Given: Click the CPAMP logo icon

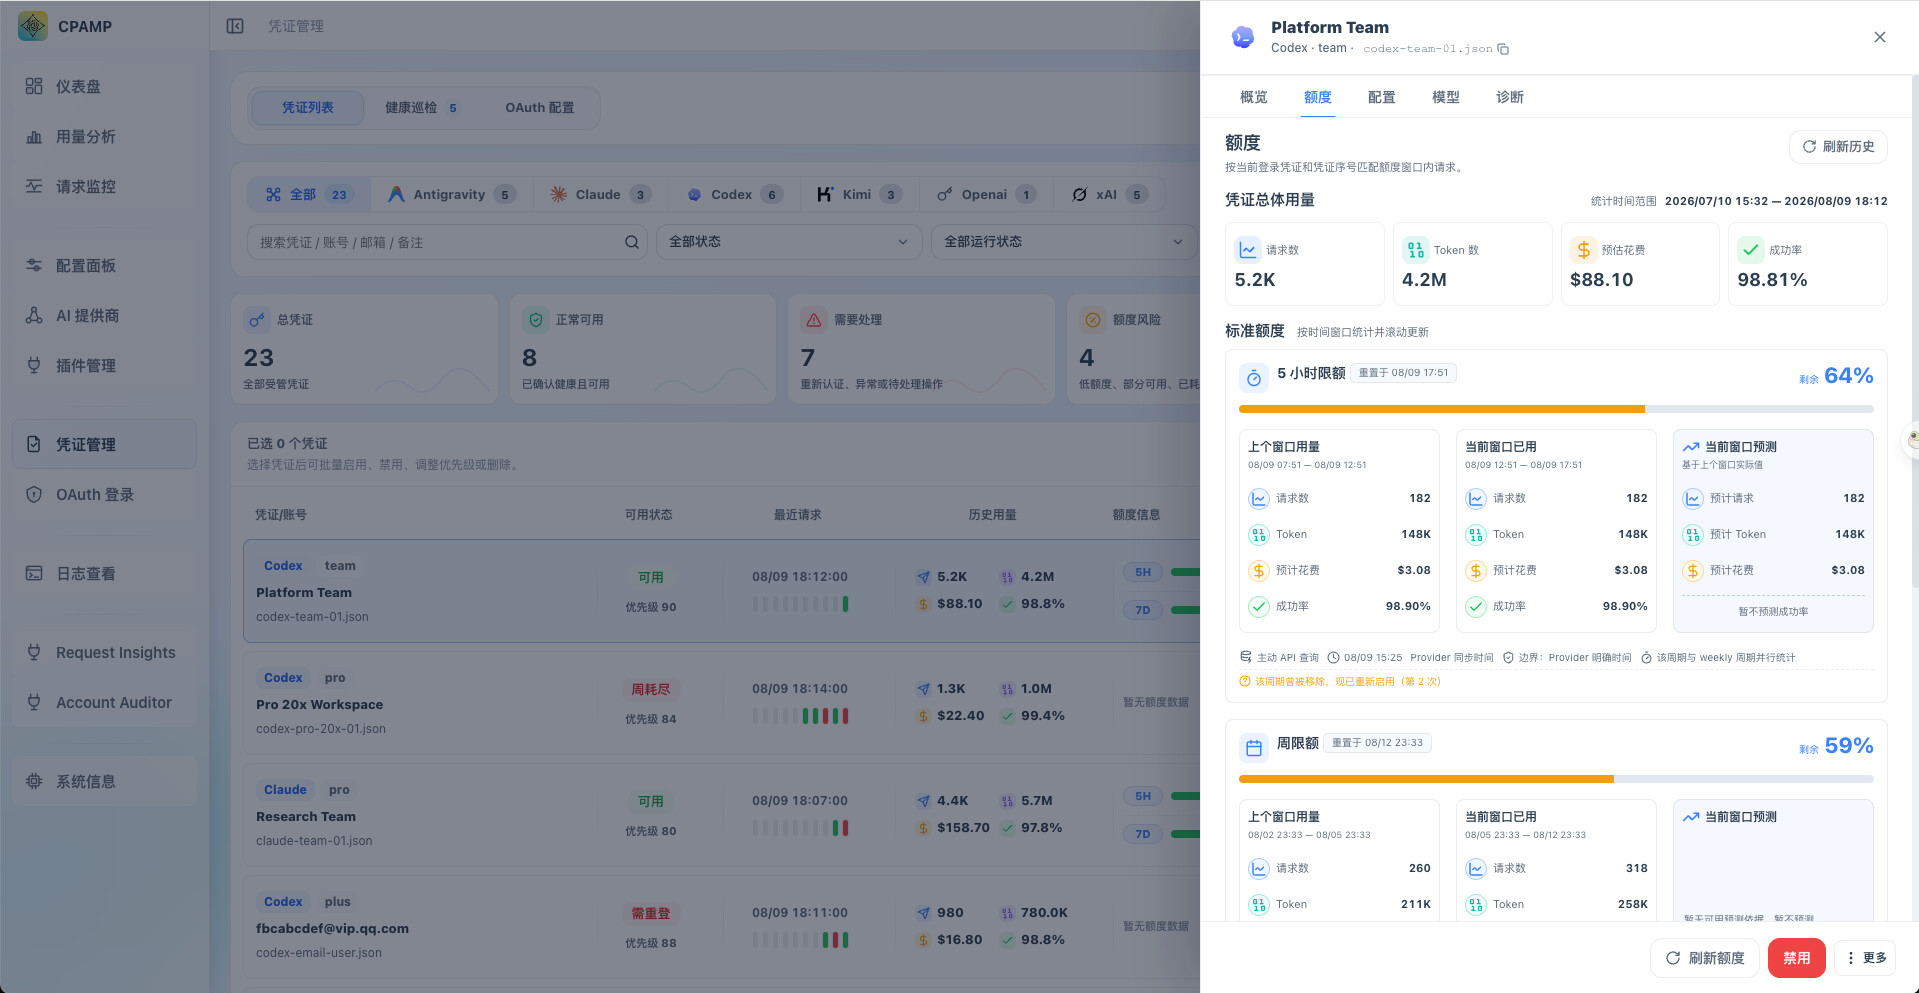Looking at the screenshot, I should coord(33,26).
